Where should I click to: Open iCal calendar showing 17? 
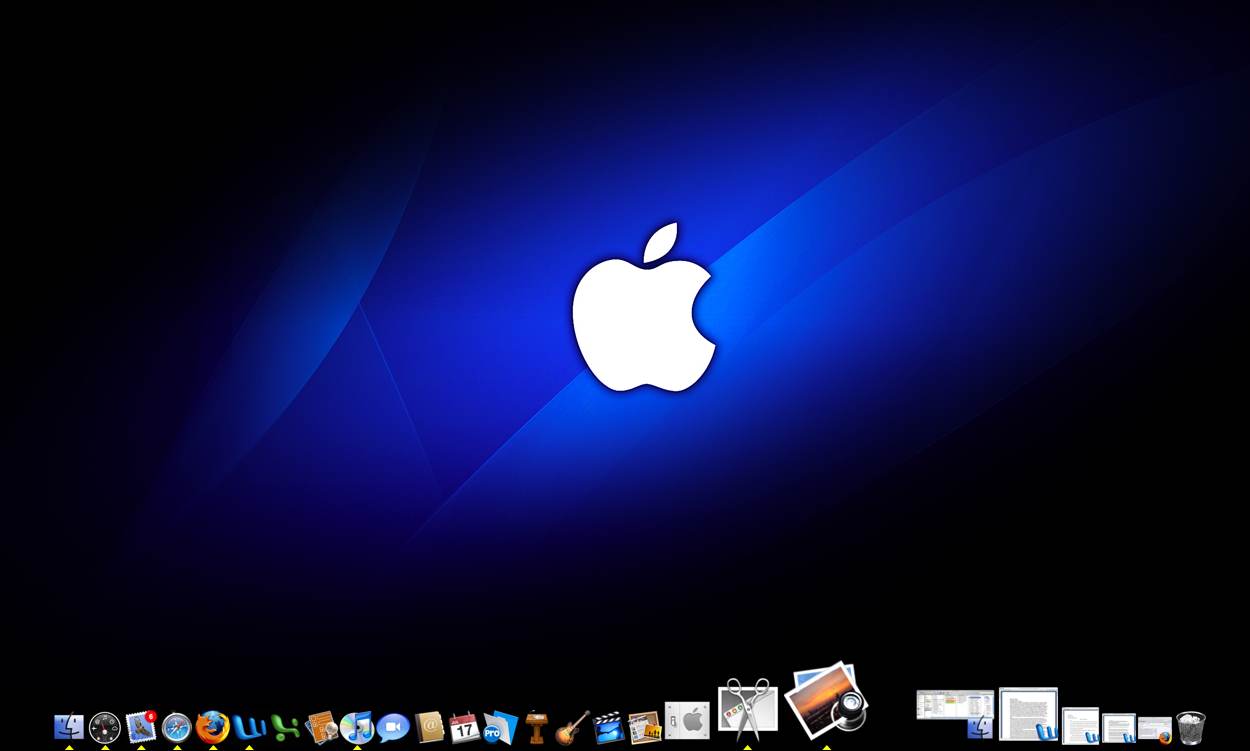(x=464, y=727)
